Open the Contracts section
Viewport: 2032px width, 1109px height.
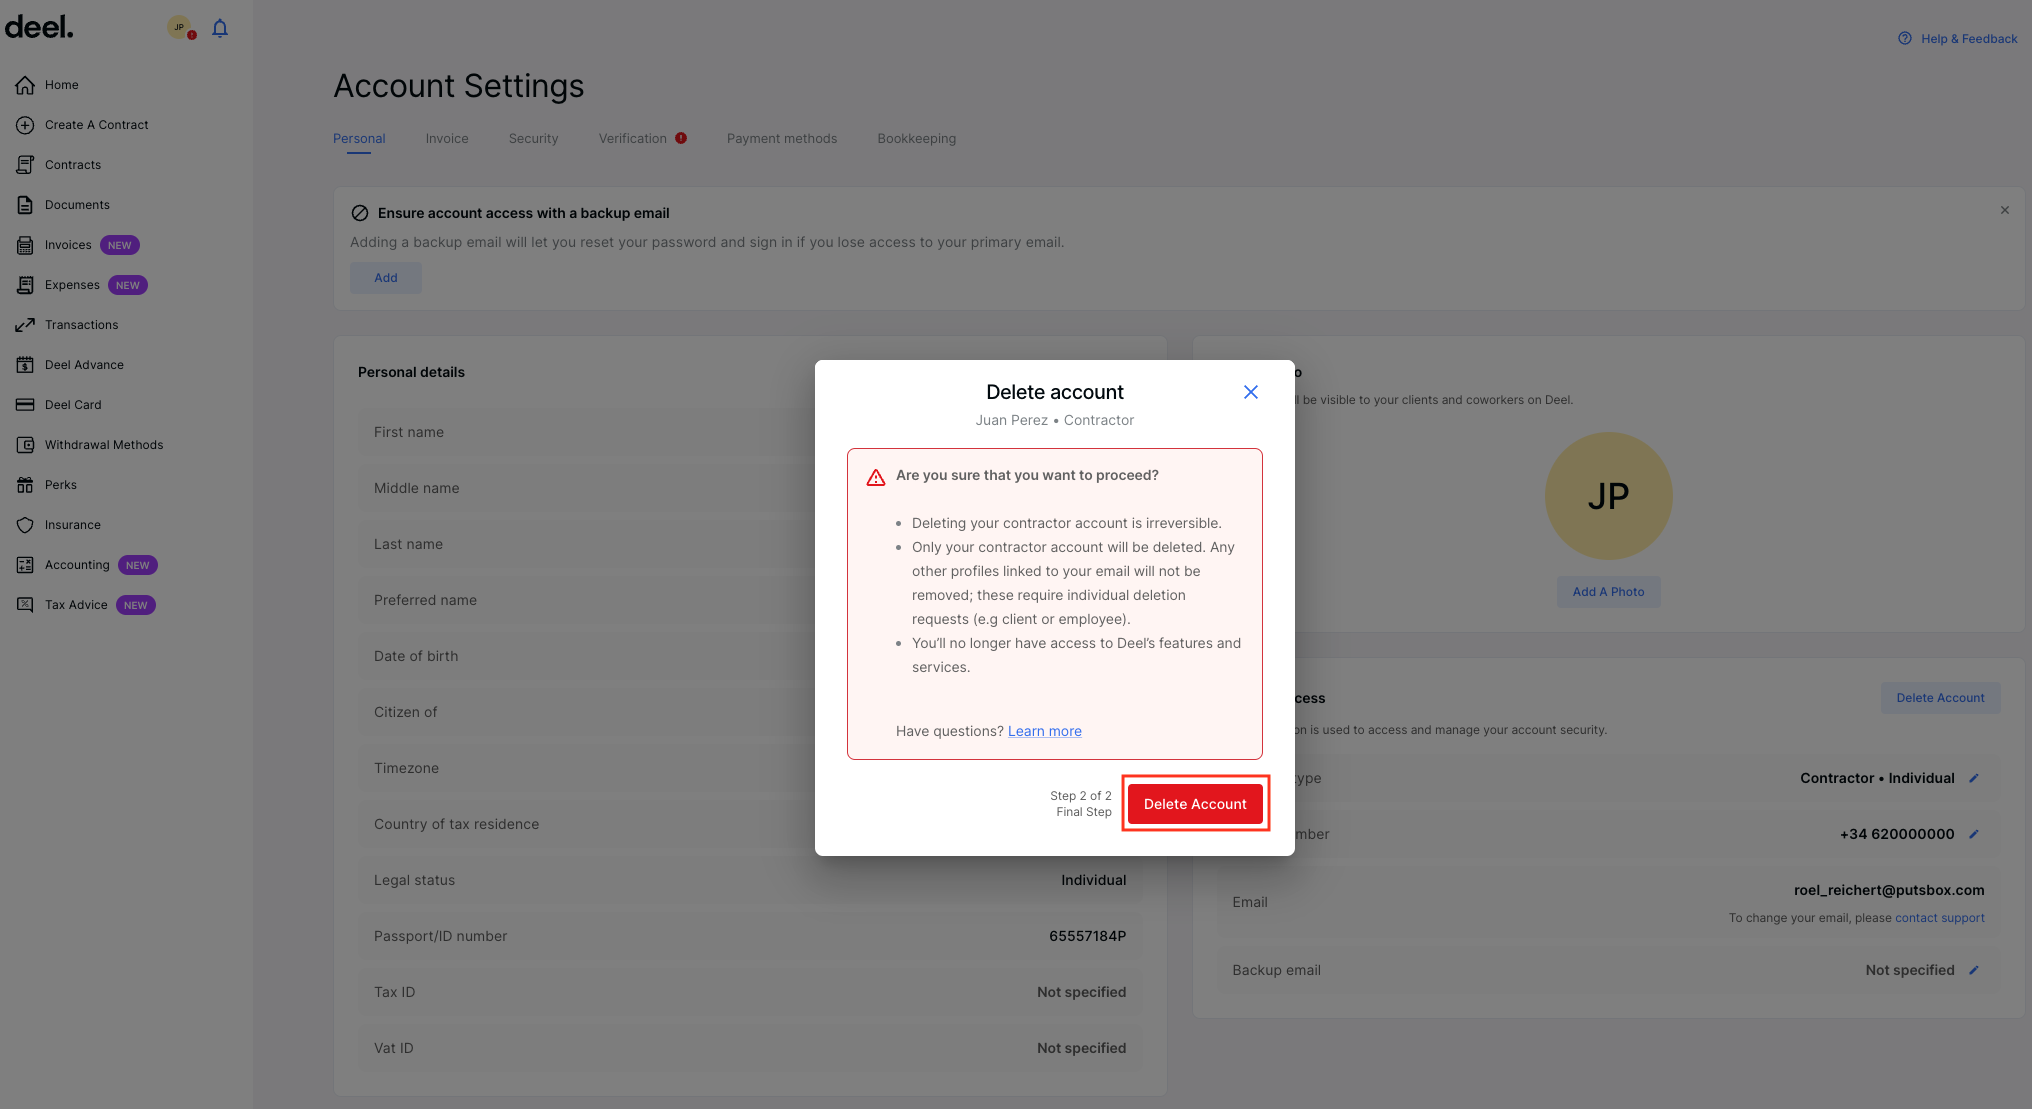pyautogui.click(x=72, y=164)
